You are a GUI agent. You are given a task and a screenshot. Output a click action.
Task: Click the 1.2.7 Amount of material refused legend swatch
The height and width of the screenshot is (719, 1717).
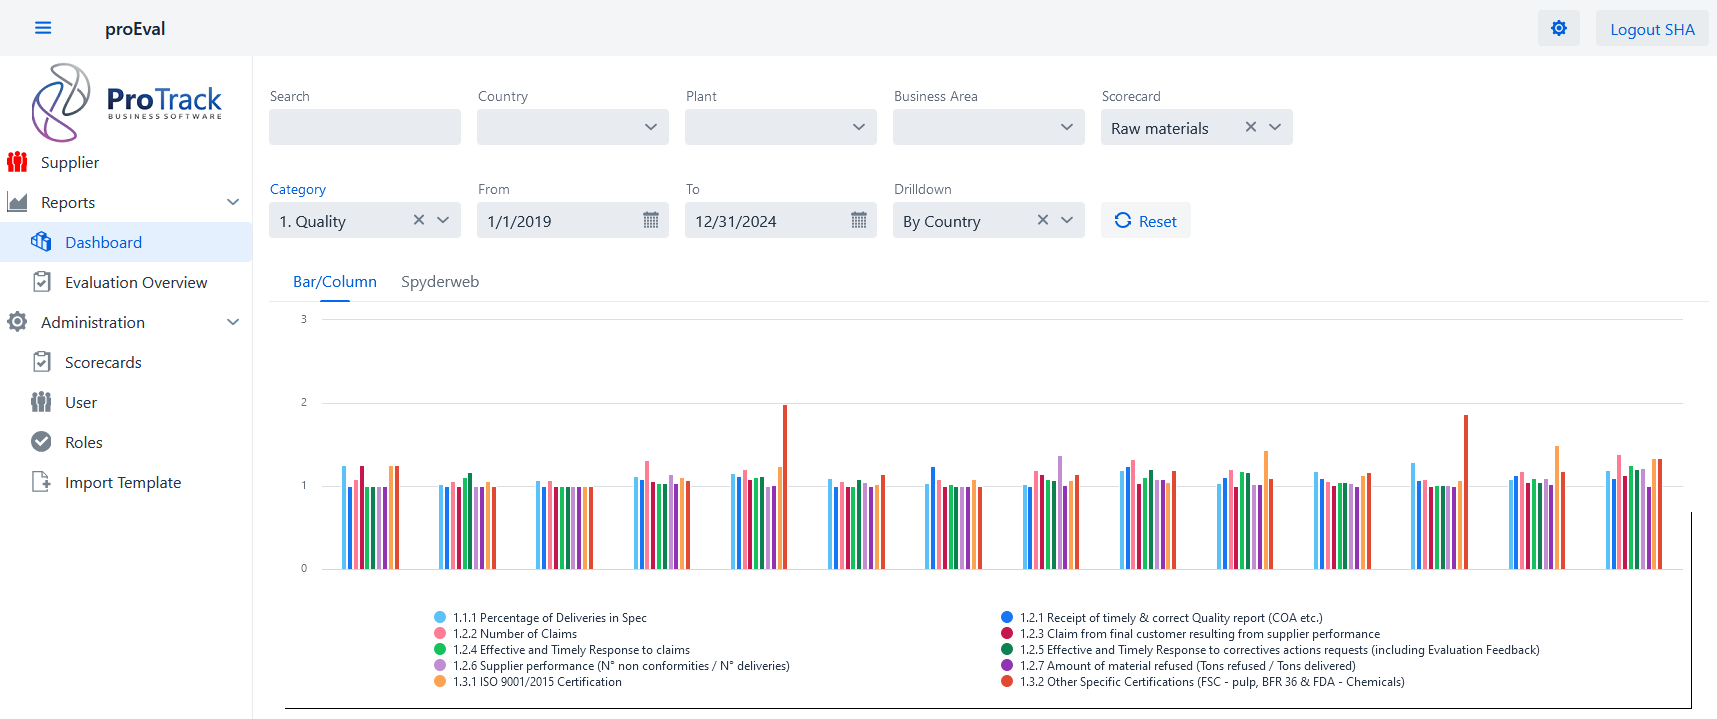click(x=1007, y=666)
